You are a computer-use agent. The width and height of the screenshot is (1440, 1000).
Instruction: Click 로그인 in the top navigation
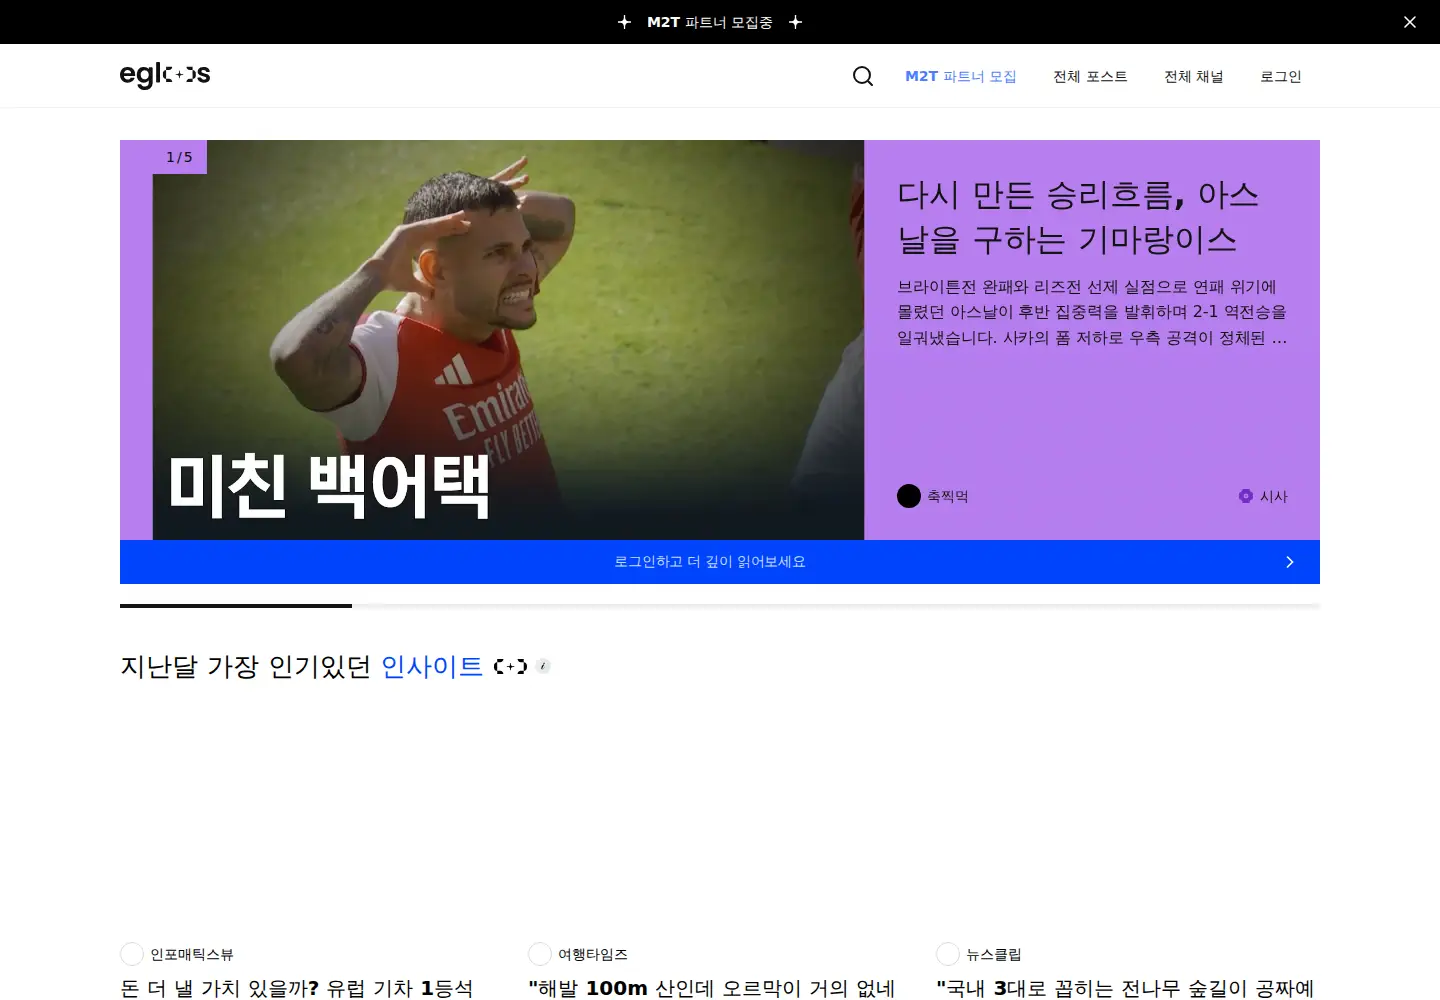click(x=1281, y=76)
